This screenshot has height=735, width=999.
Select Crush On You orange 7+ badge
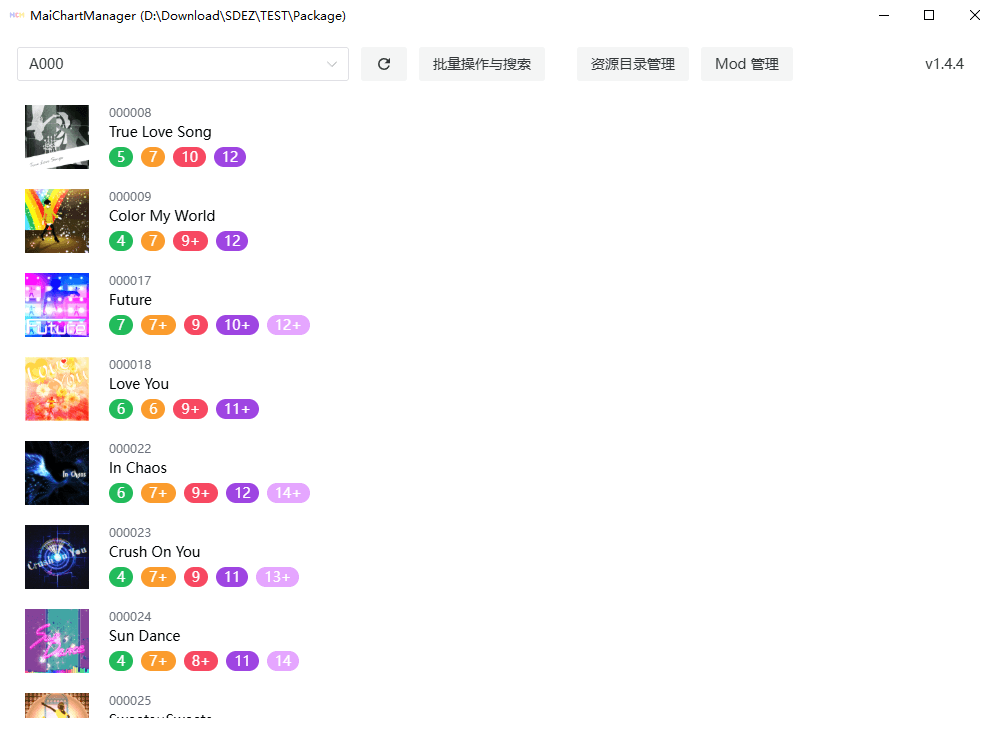click(158, 577)
